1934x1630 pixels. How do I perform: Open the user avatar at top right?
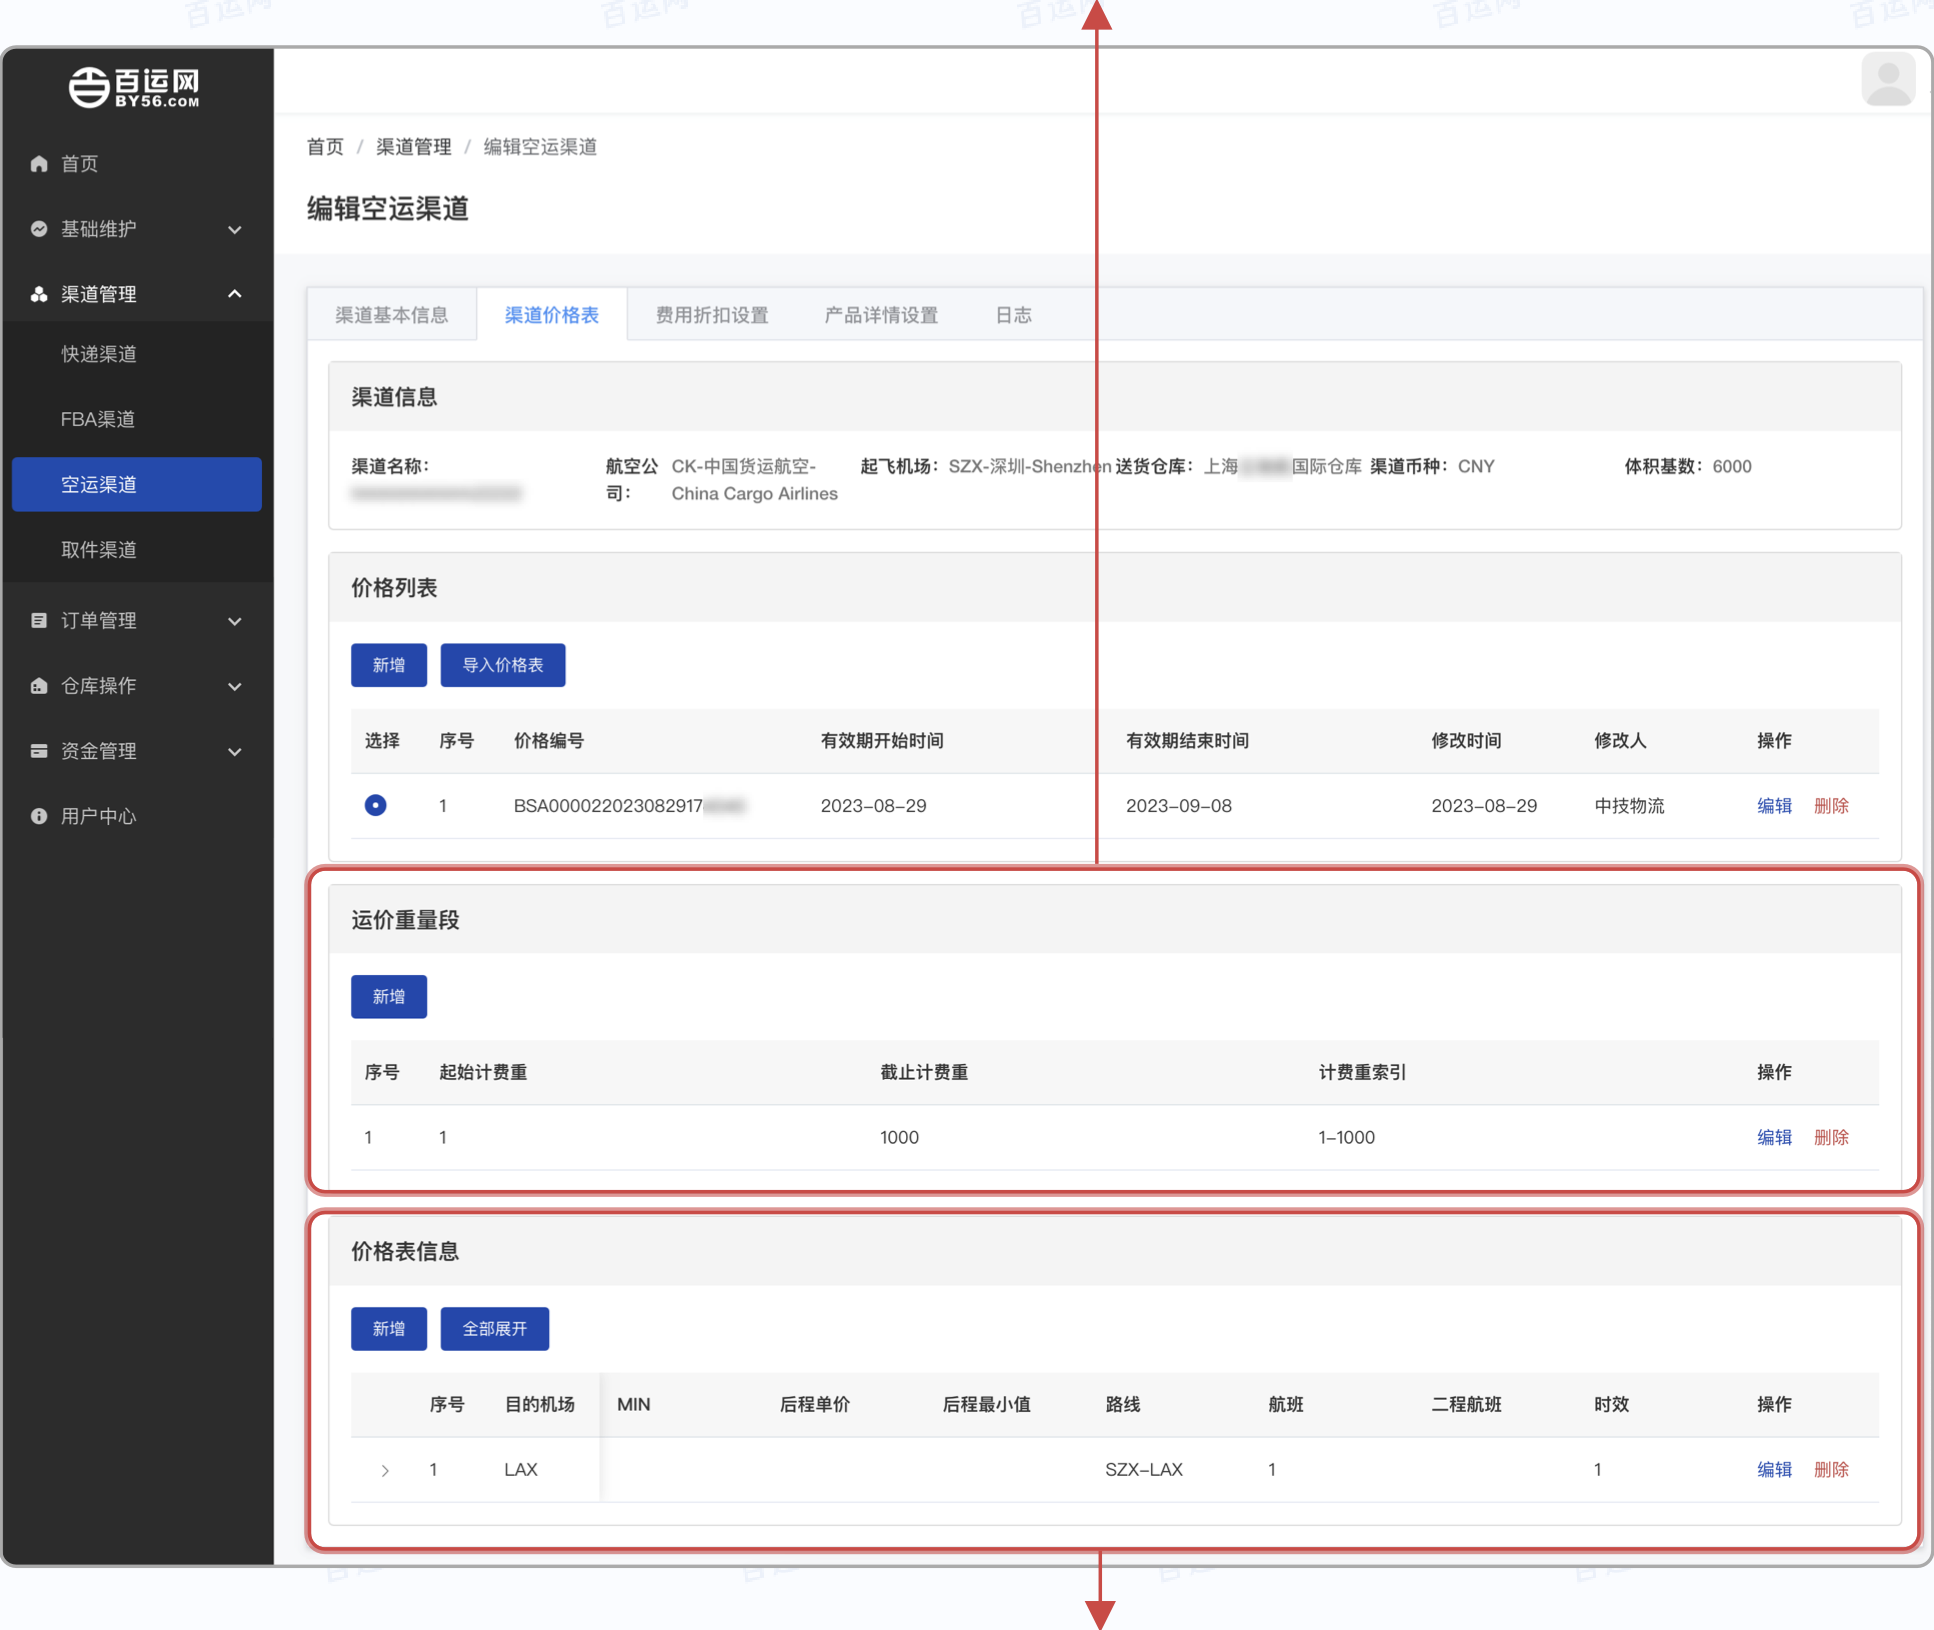pos(1887,80)
